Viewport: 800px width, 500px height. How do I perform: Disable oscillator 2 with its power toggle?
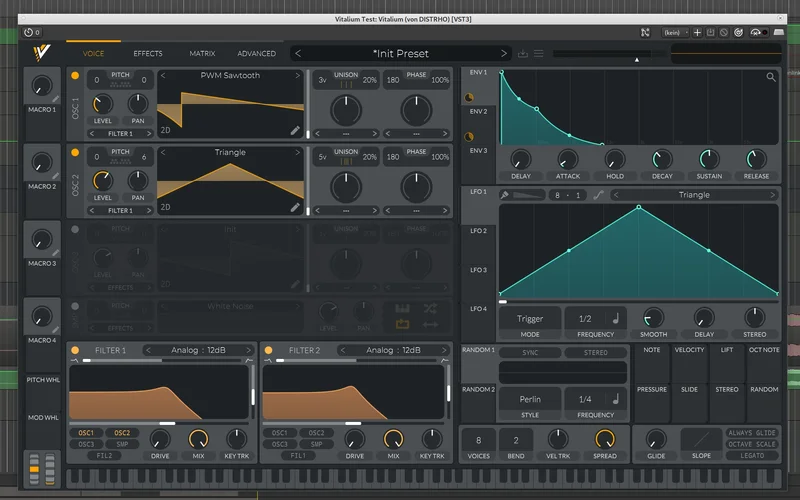75,153
